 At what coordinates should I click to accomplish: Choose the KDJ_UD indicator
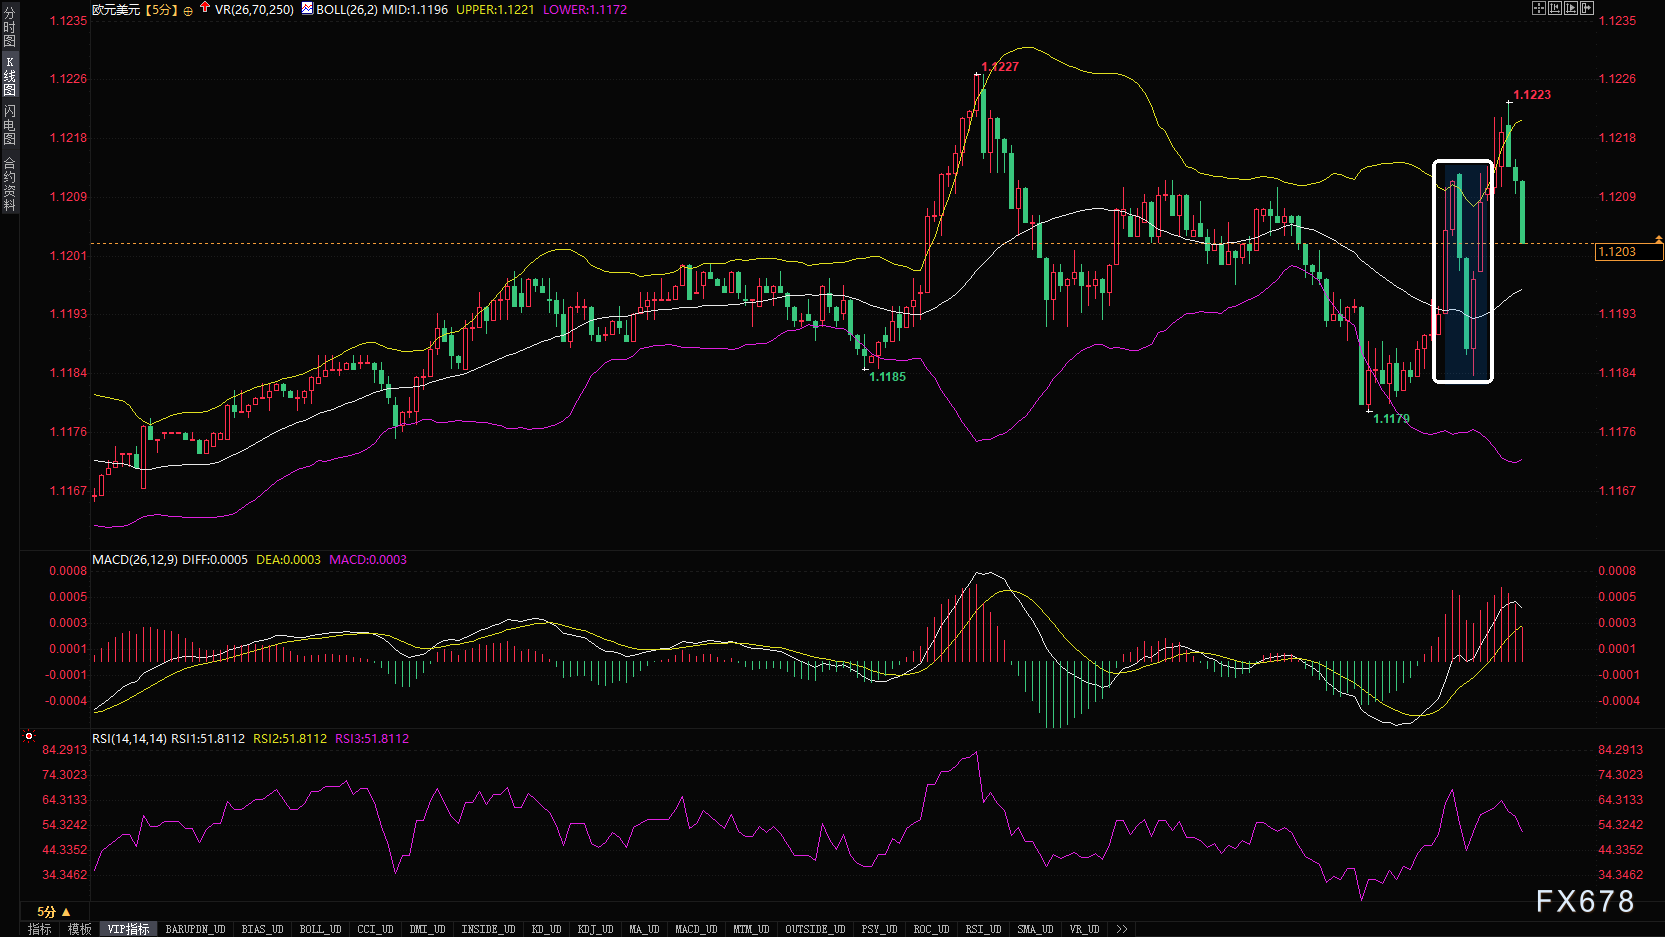click(594, 929)
